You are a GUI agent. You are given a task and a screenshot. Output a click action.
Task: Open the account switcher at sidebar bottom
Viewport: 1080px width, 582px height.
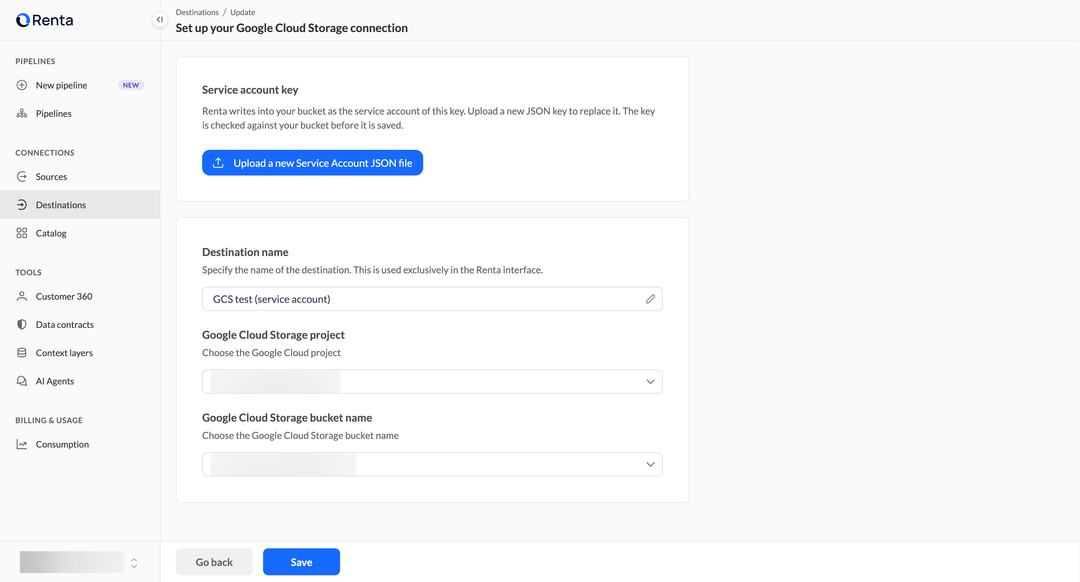tap(79, 562)
